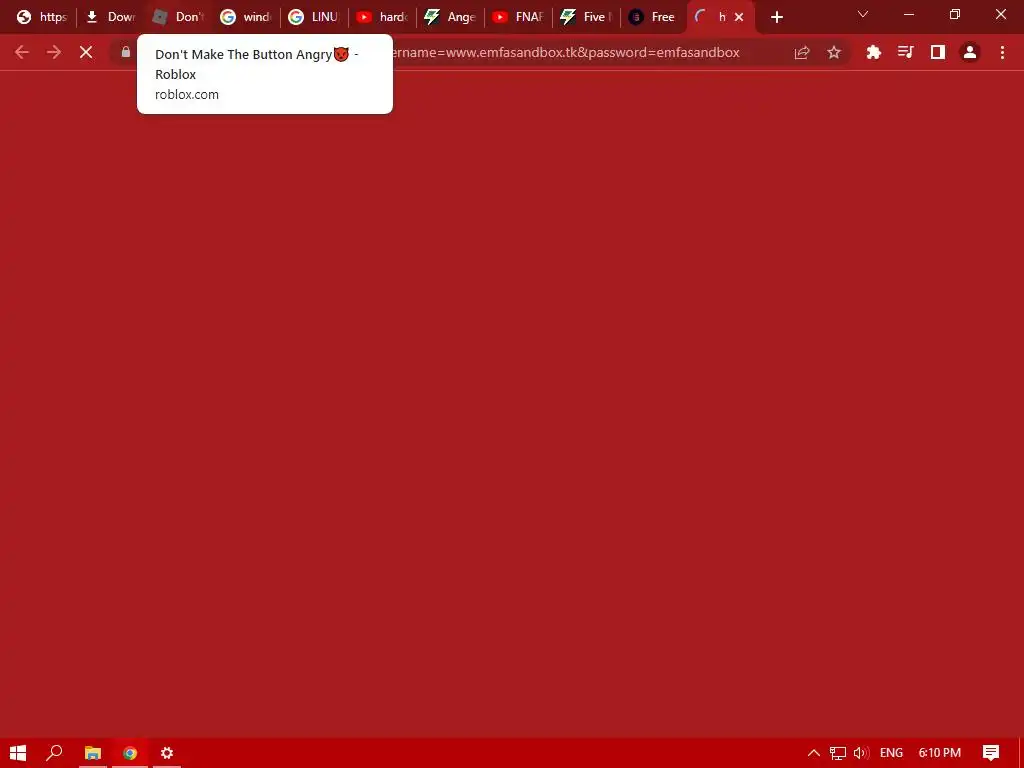
Task: Go forward to next page
Action: (x=54, y=52)
